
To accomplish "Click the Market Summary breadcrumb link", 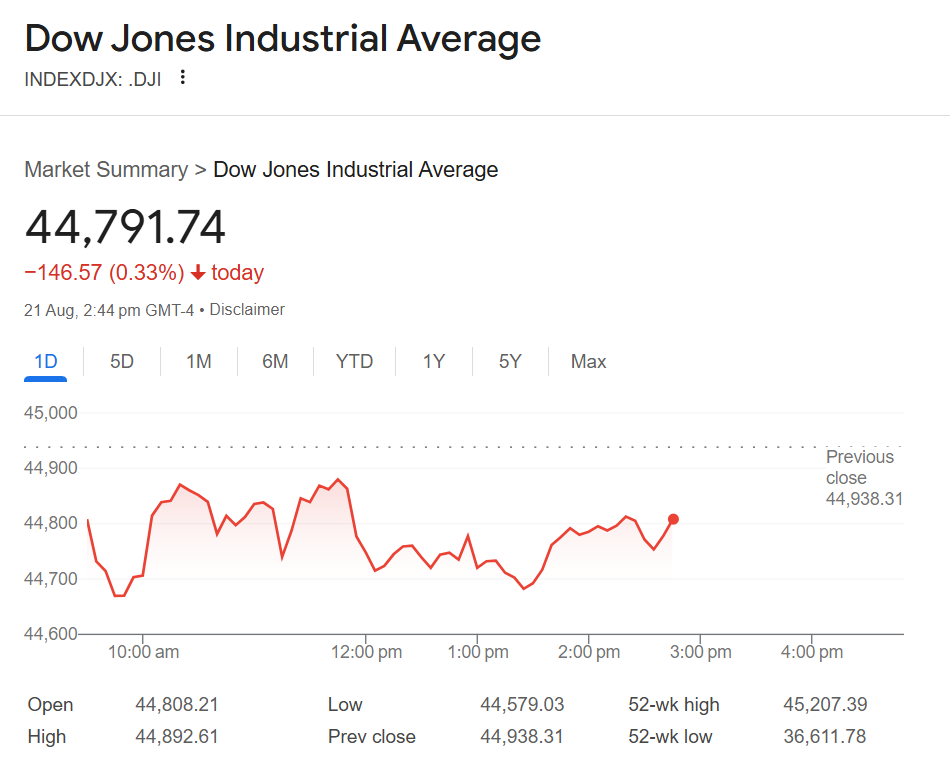I will point(106,169).
